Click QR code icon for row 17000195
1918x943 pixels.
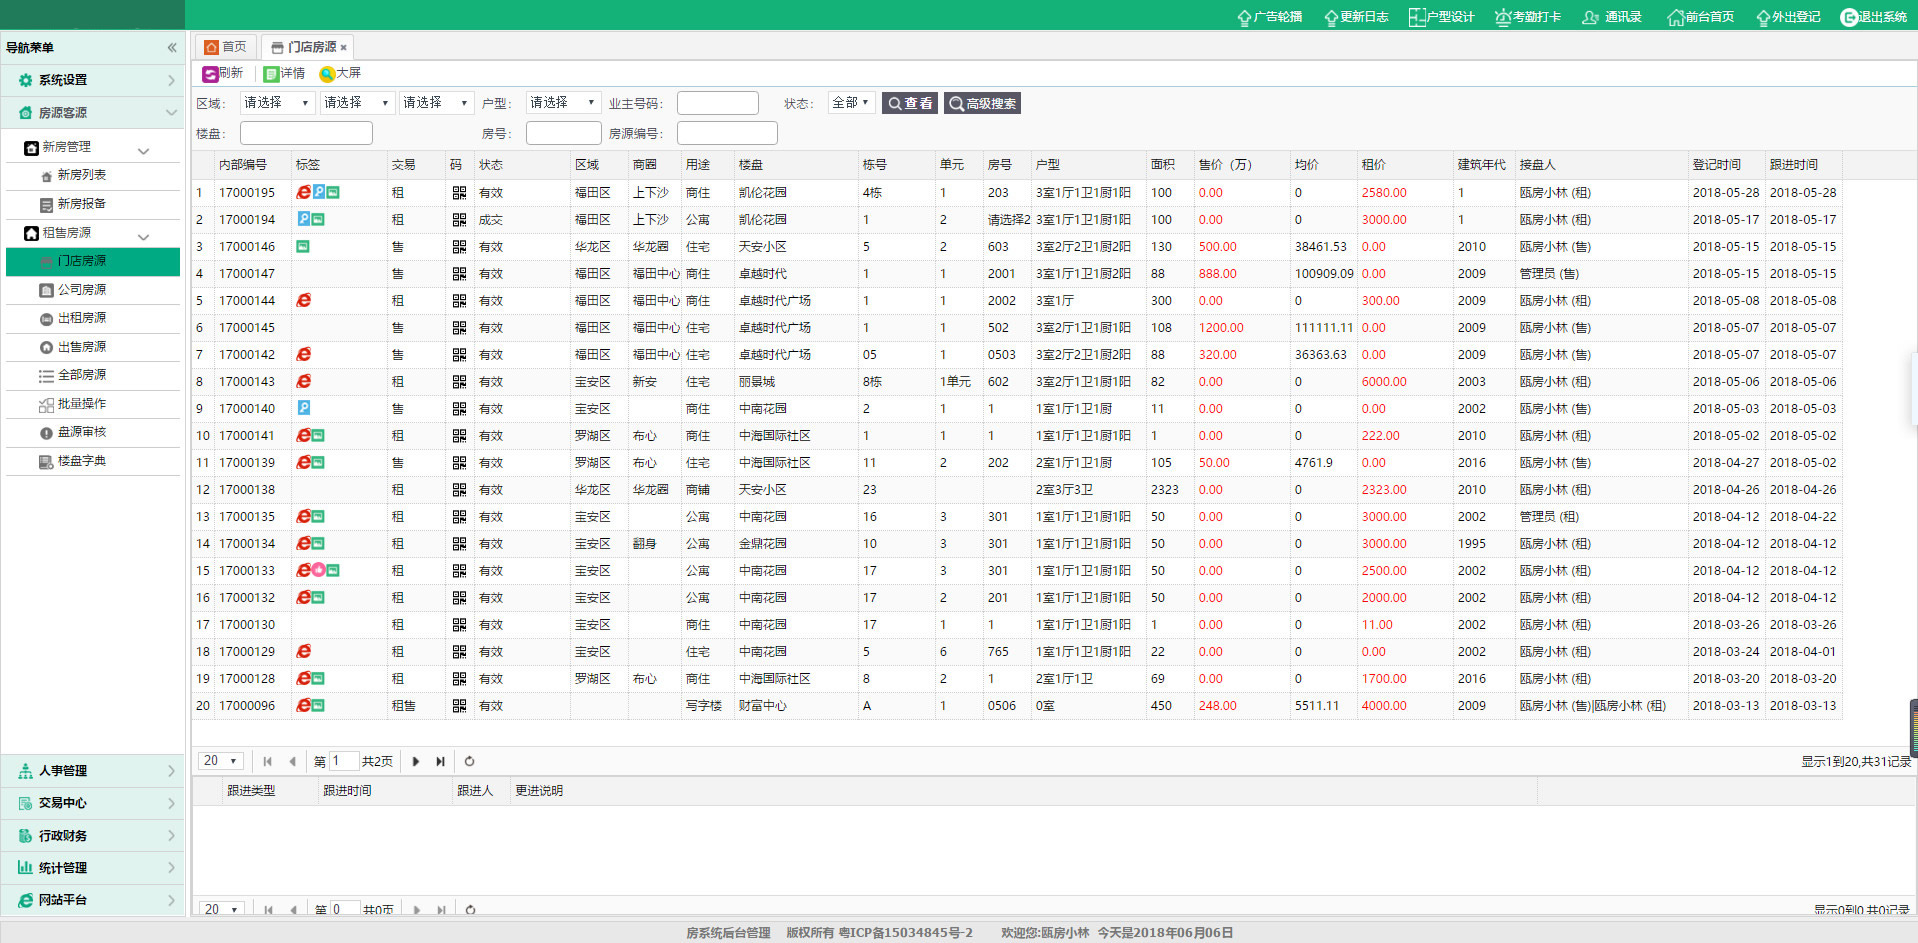(459, 193)
